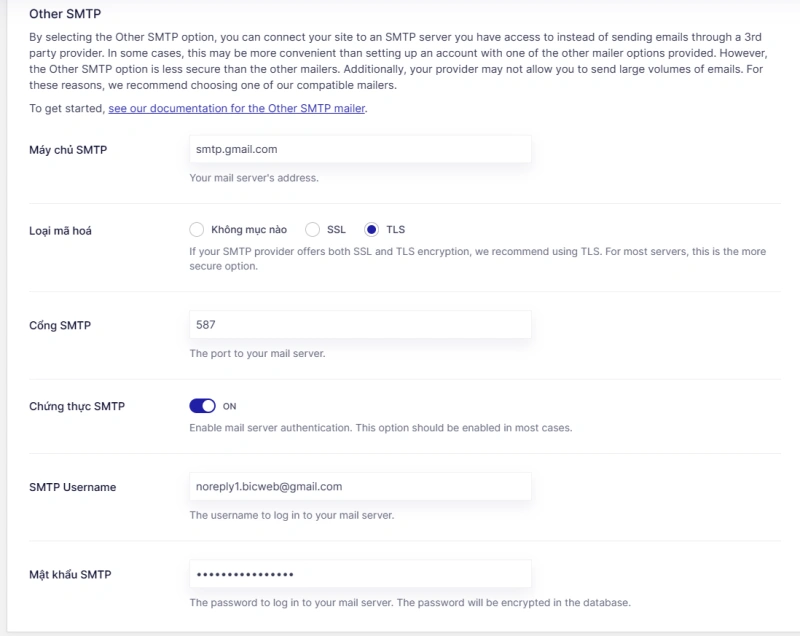Click the "Your mail server's address." hint text

pyautogui.click(x=254, y=178)
